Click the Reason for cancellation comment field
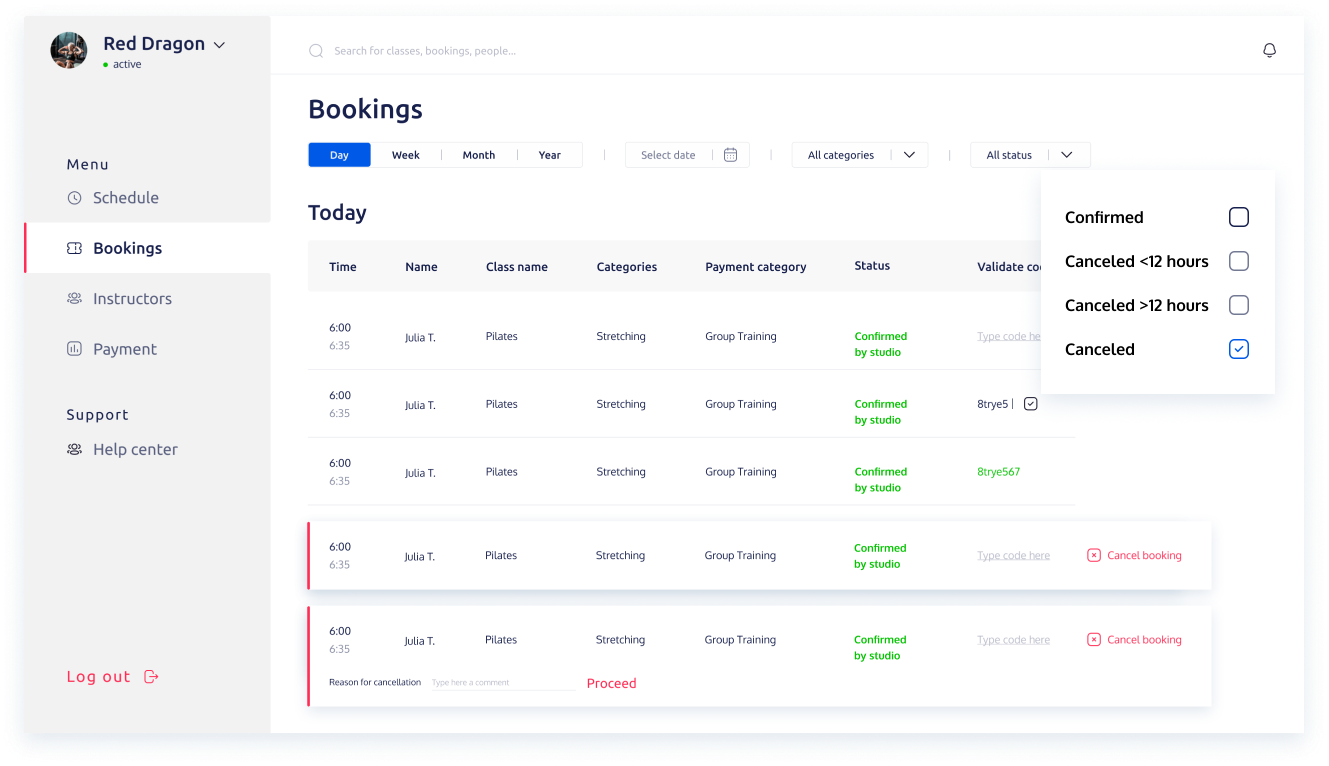 tap(503, 683)
